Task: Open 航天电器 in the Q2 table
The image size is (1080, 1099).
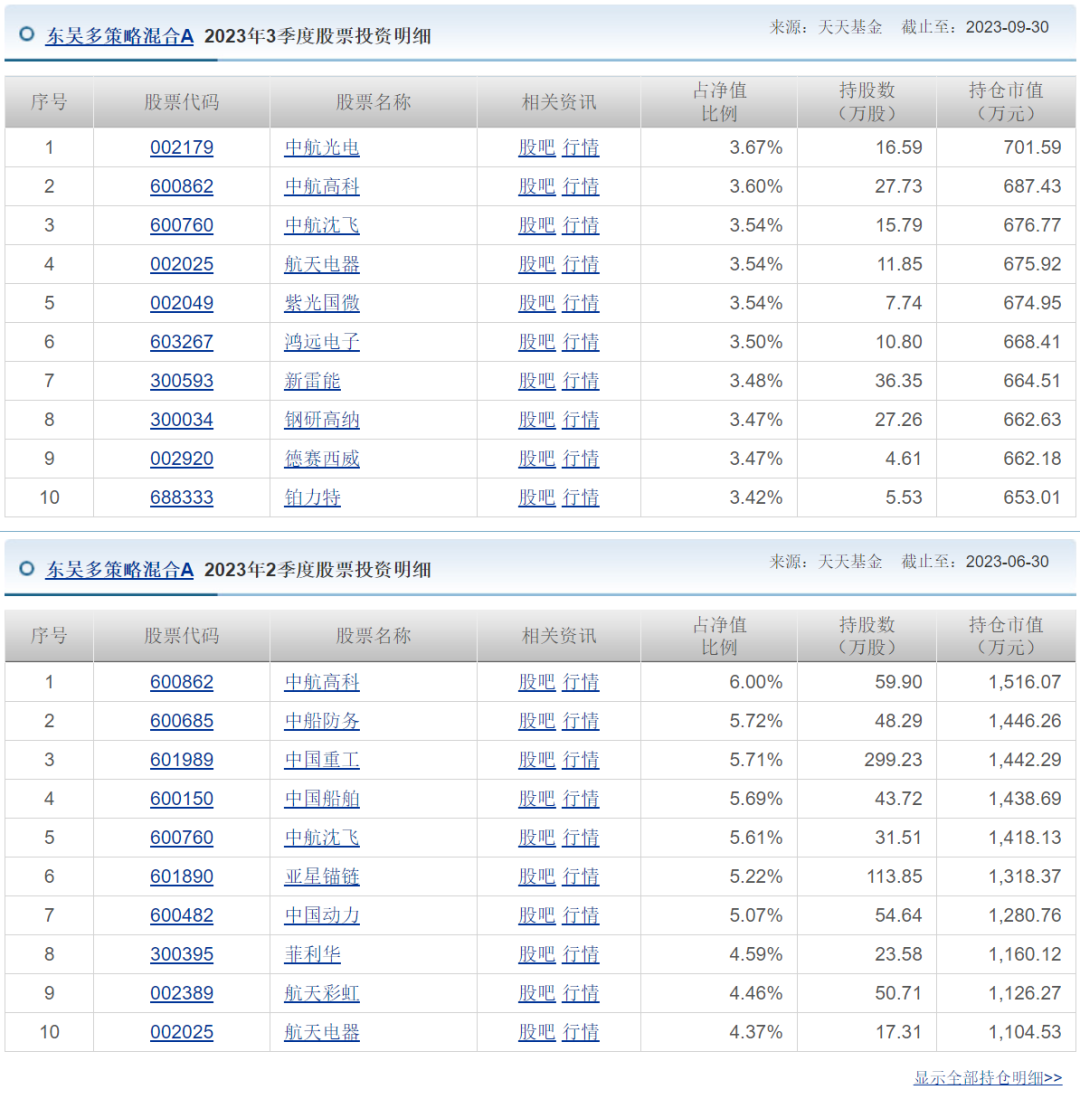Action: (322, 1032)
